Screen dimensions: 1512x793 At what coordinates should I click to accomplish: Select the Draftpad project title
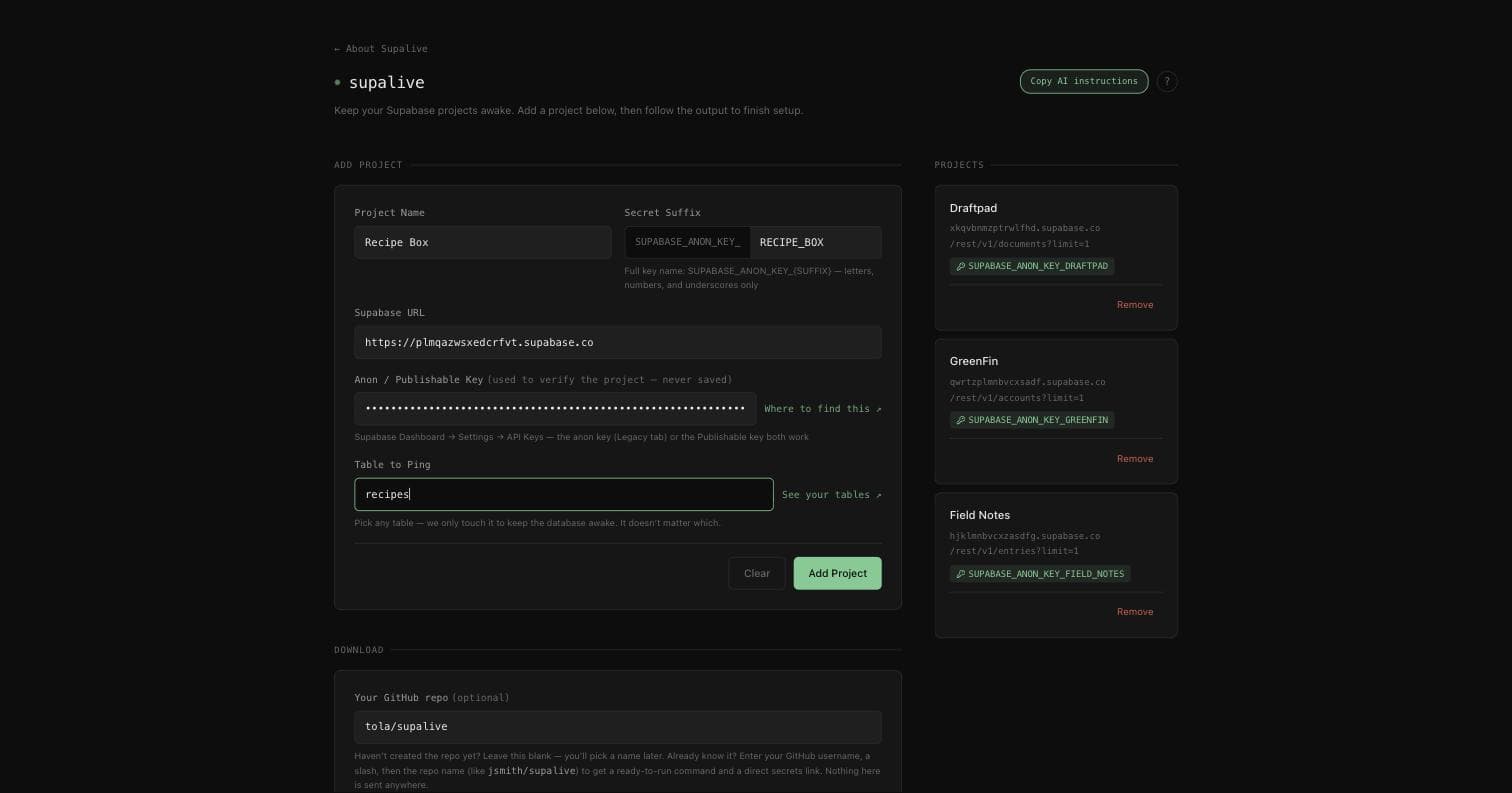point(973,208)
